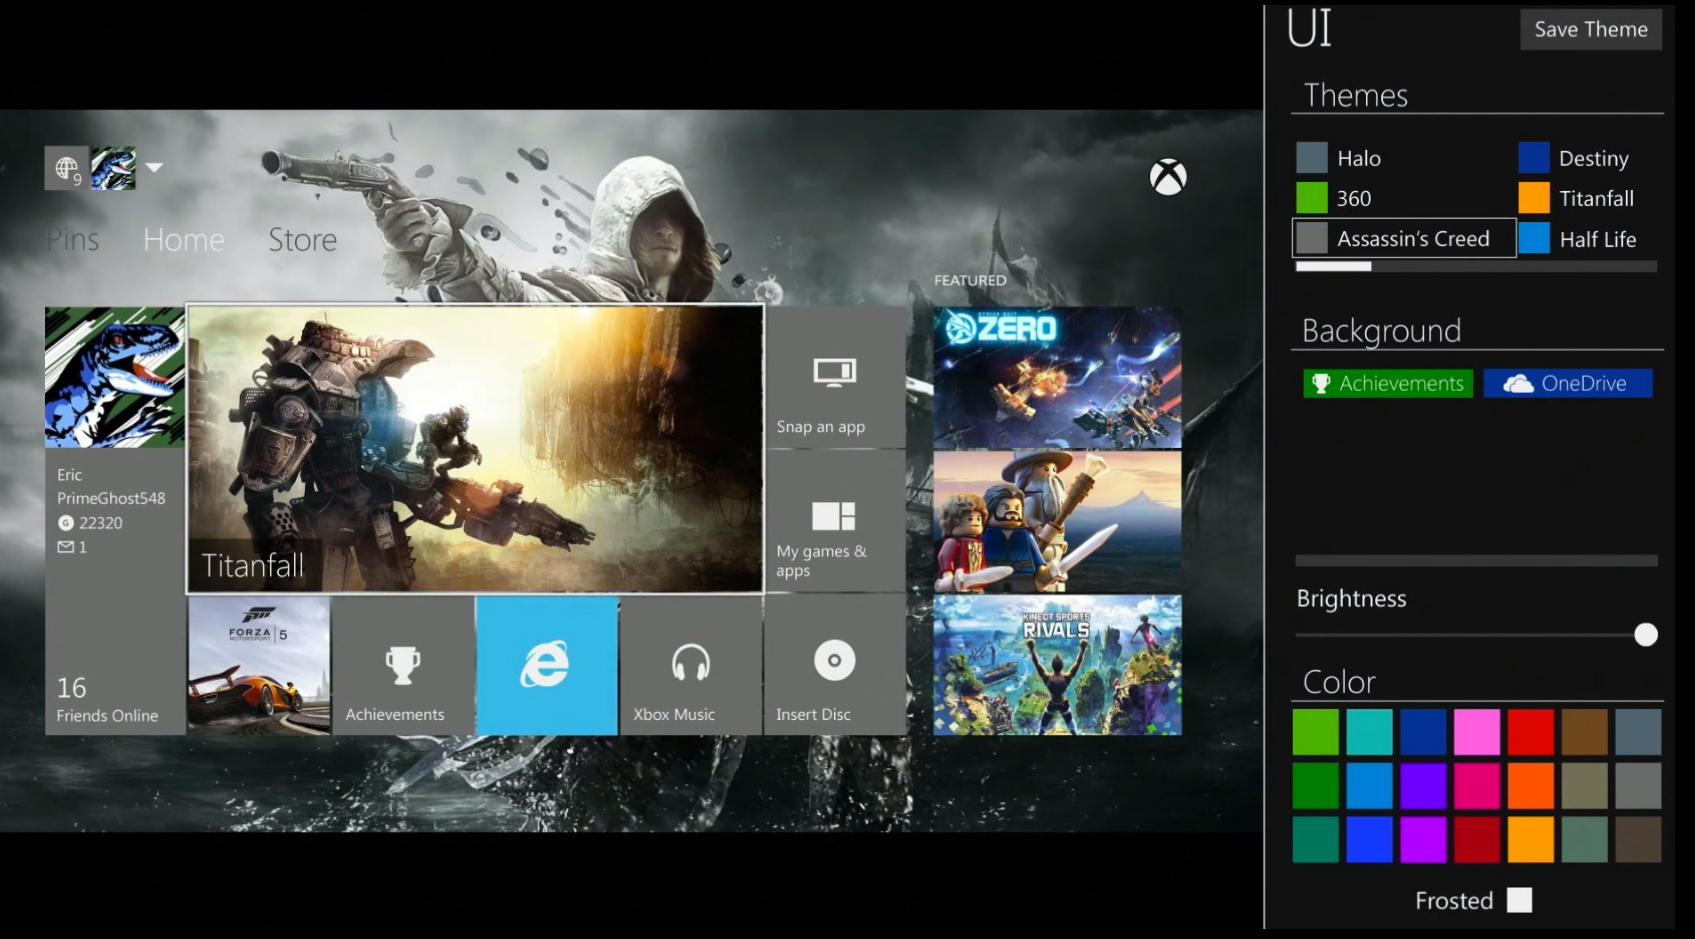
Task: Select the gamer avatar picture in header
Action: [x=113, y=169]
